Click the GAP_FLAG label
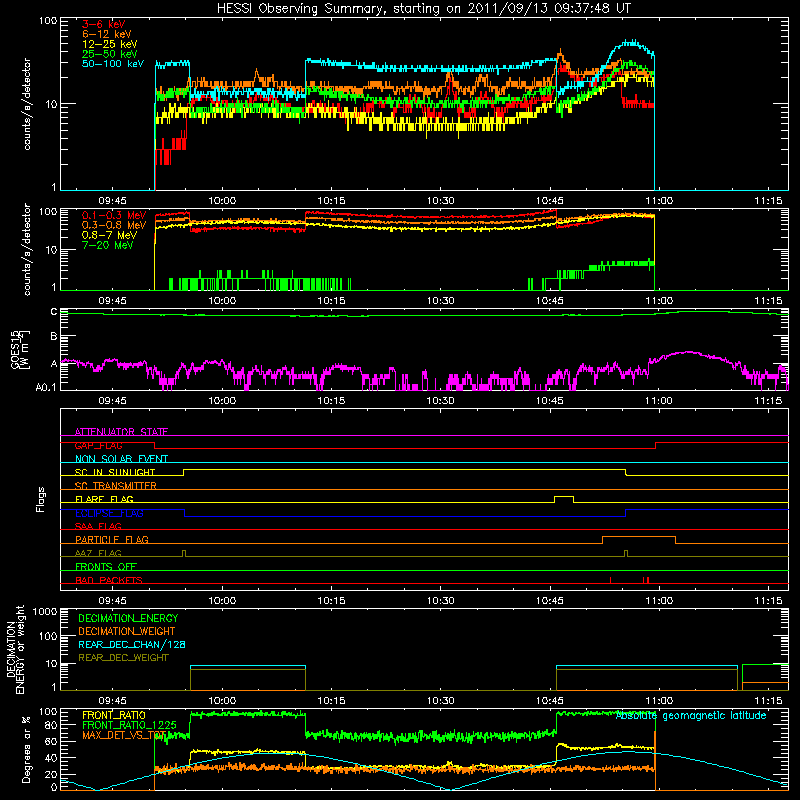 click(x=98, y=445)
